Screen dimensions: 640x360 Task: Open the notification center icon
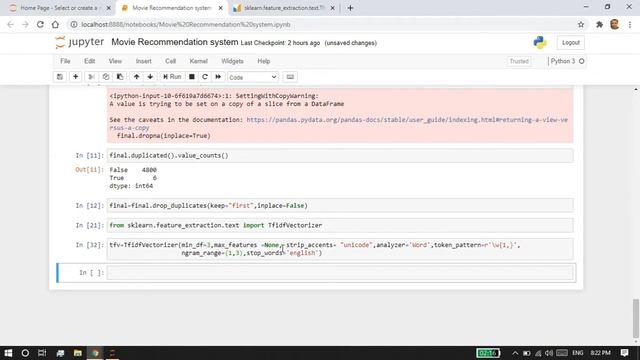point(624,353)
